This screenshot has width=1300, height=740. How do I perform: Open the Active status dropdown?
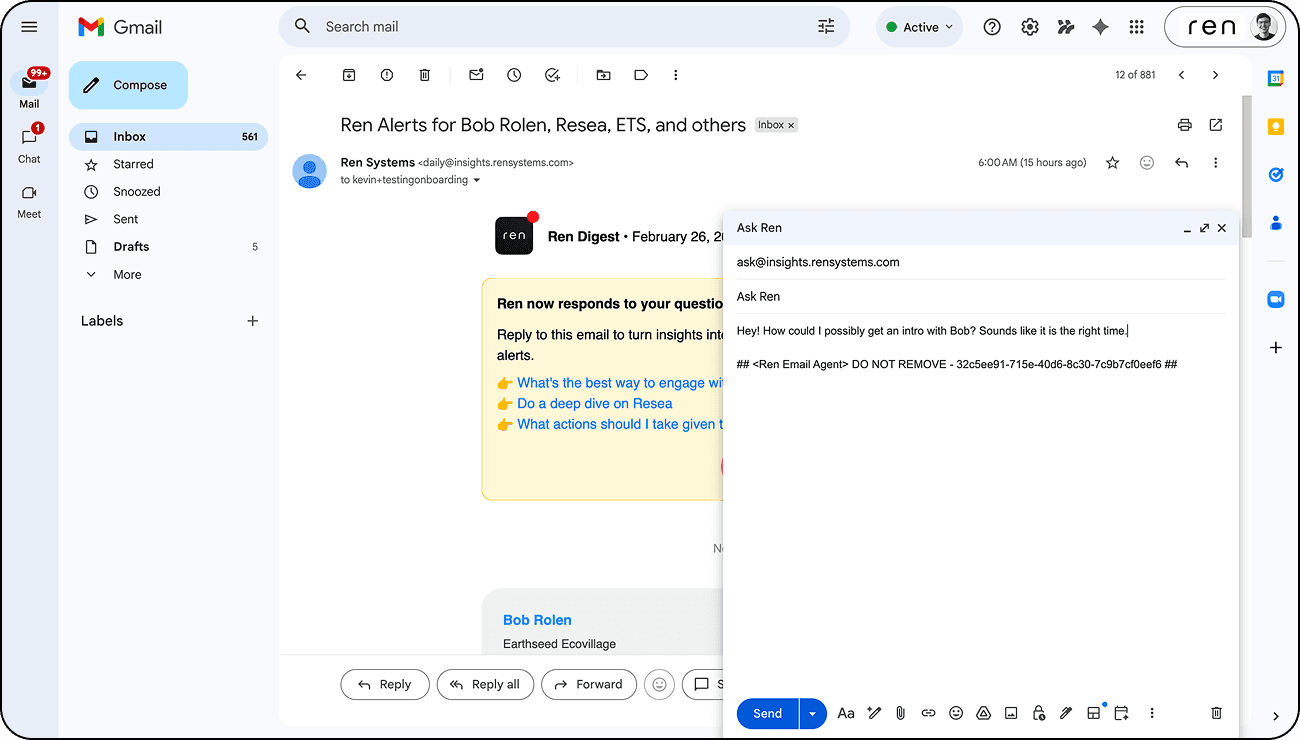(918, 26)
